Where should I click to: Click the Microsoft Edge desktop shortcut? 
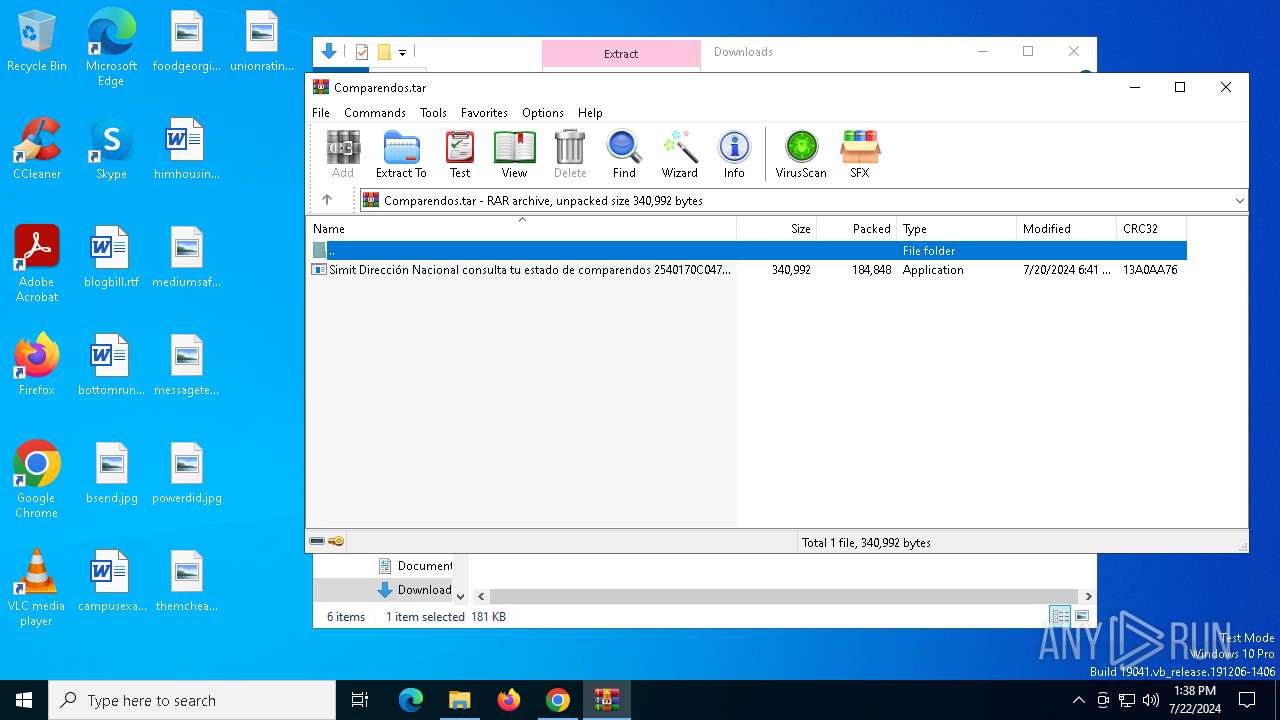(111, 49)
